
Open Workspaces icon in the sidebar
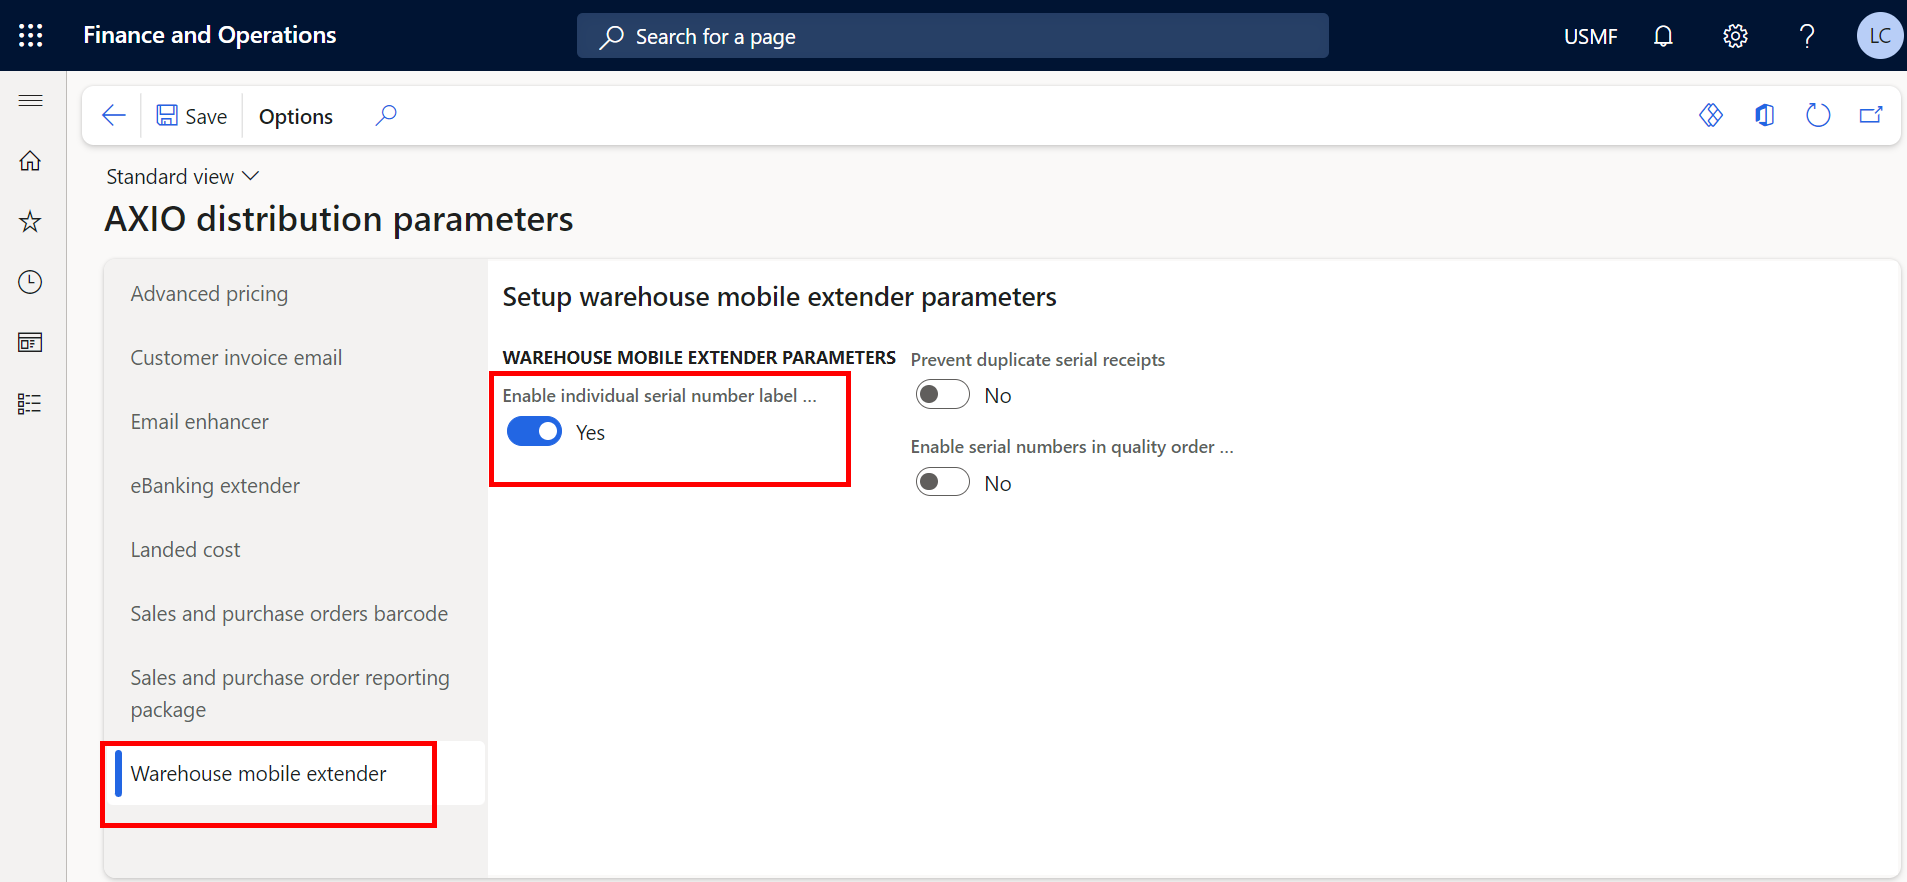[31, 343]
